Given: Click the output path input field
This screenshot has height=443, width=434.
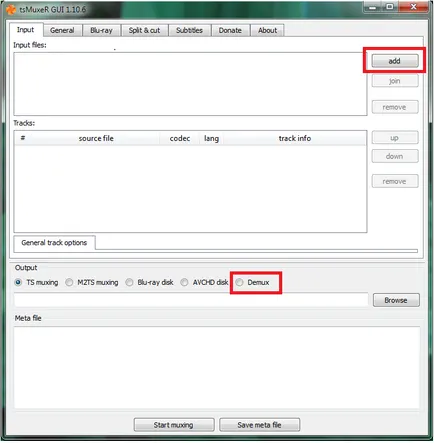Looking at the screenshot, I should pos(191,300).
